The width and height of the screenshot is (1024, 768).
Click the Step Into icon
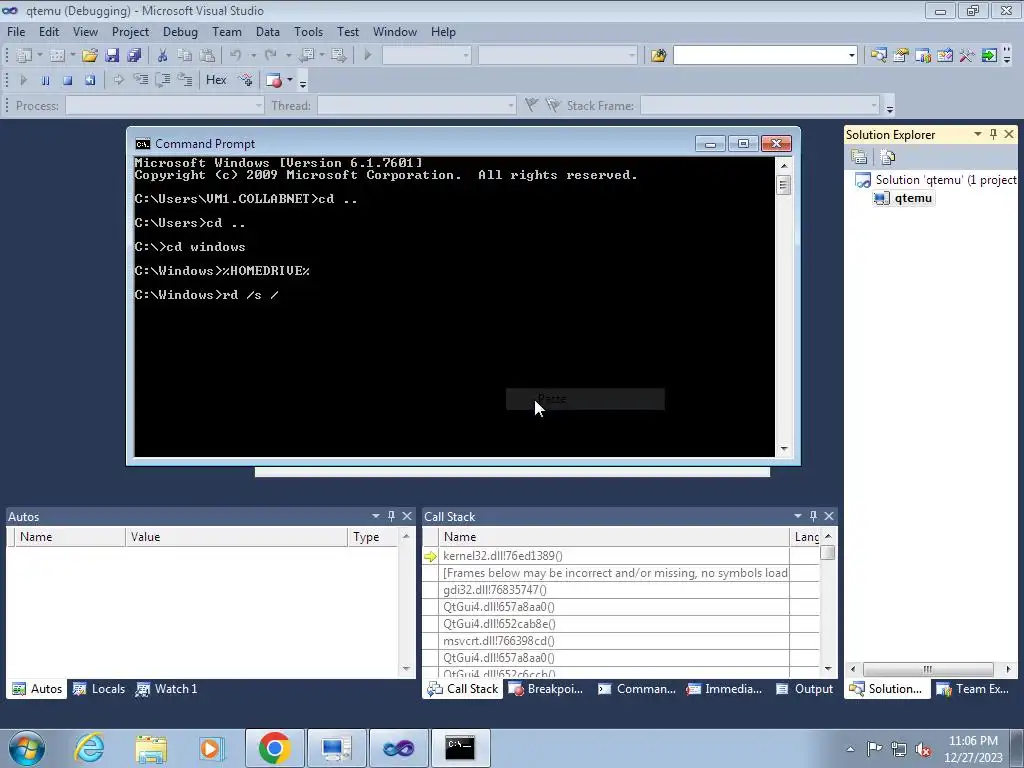140,80
